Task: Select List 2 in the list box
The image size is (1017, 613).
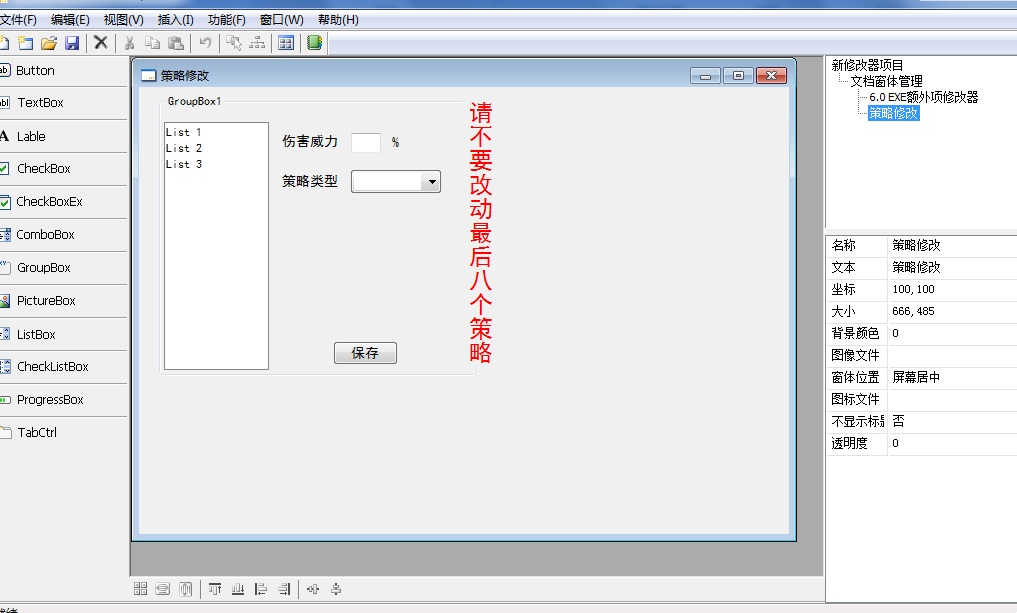Action: coord(184,149)
